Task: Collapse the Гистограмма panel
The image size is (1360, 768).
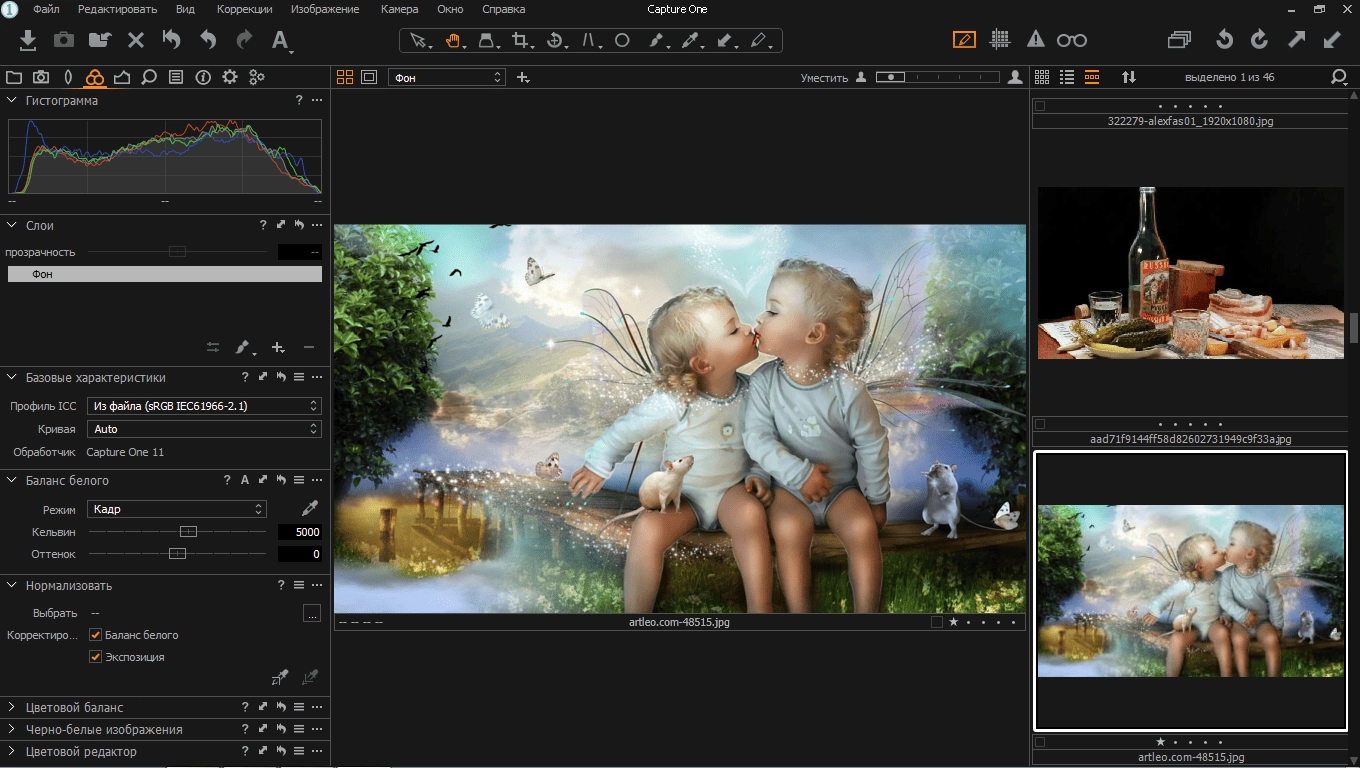Action: [x=12, y=100]
